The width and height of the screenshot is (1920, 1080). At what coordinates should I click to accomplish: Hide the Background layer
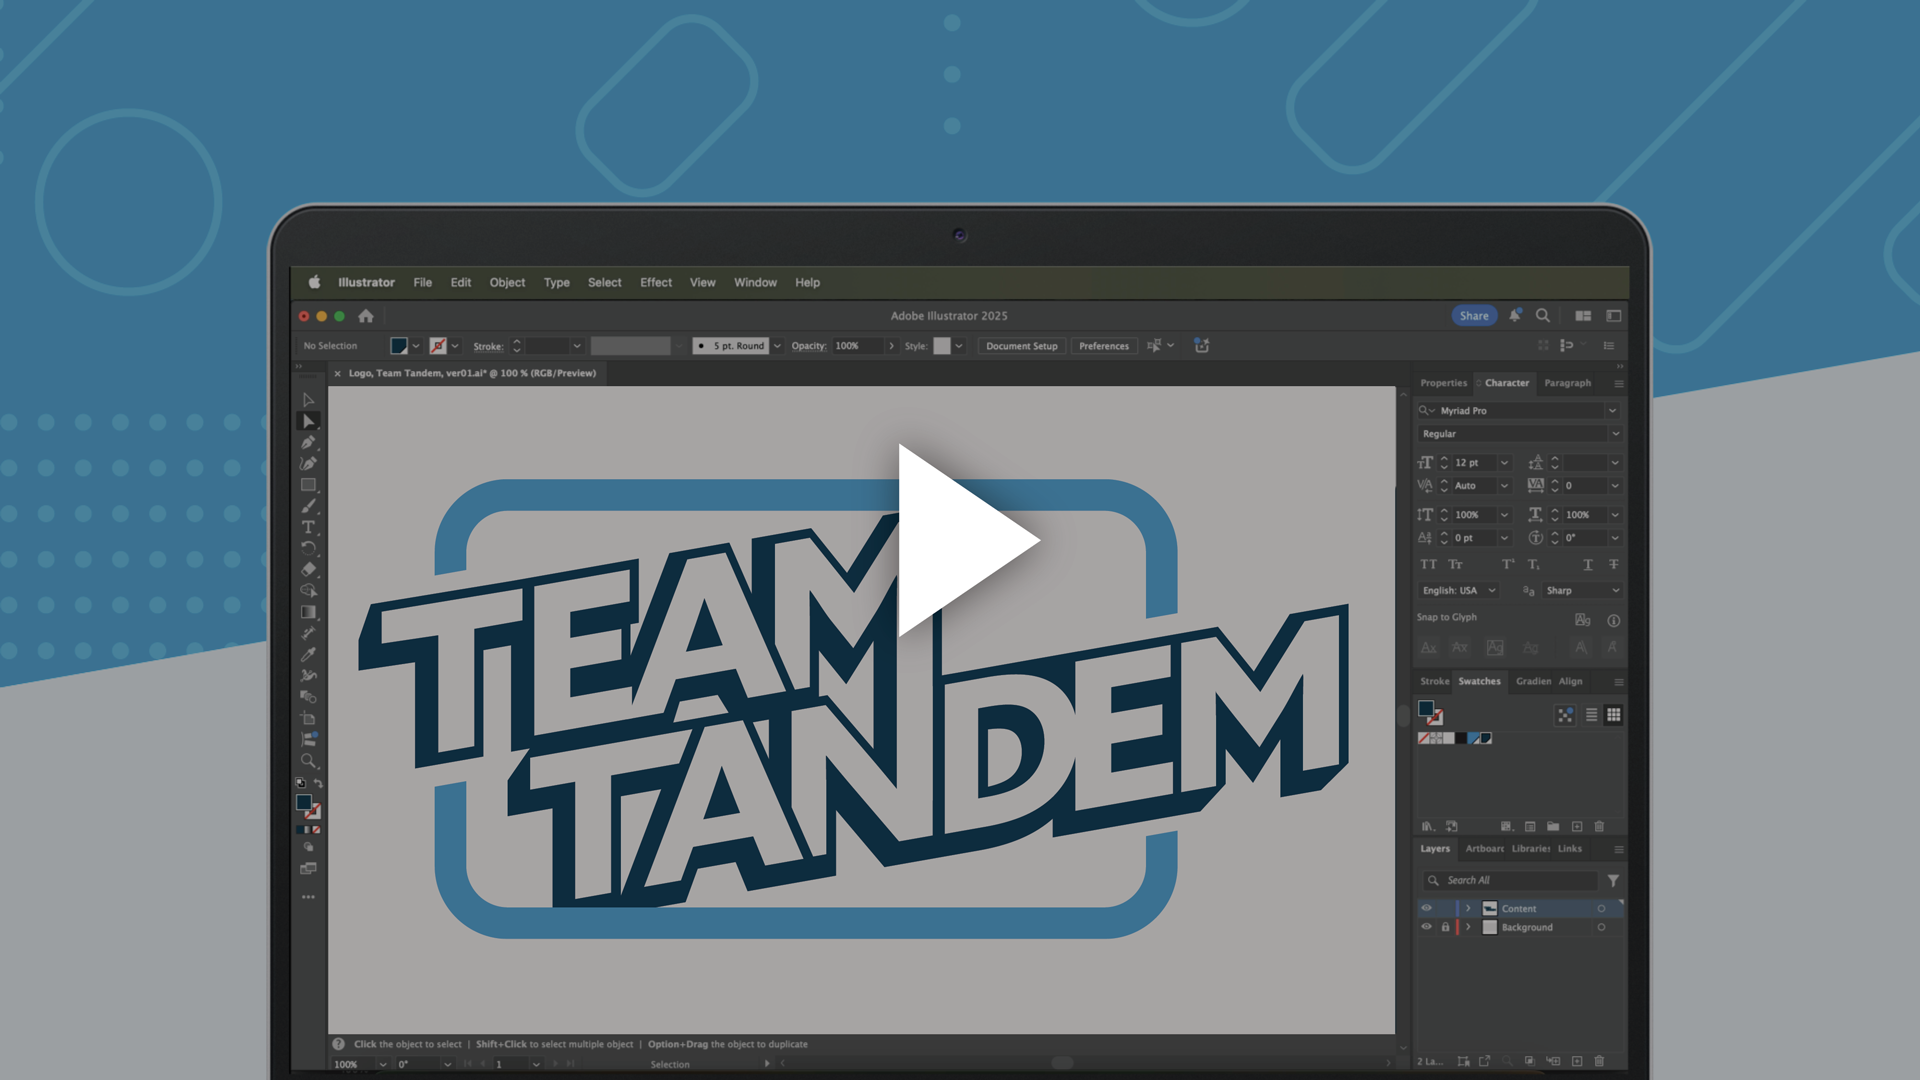tap(1427, 927)
